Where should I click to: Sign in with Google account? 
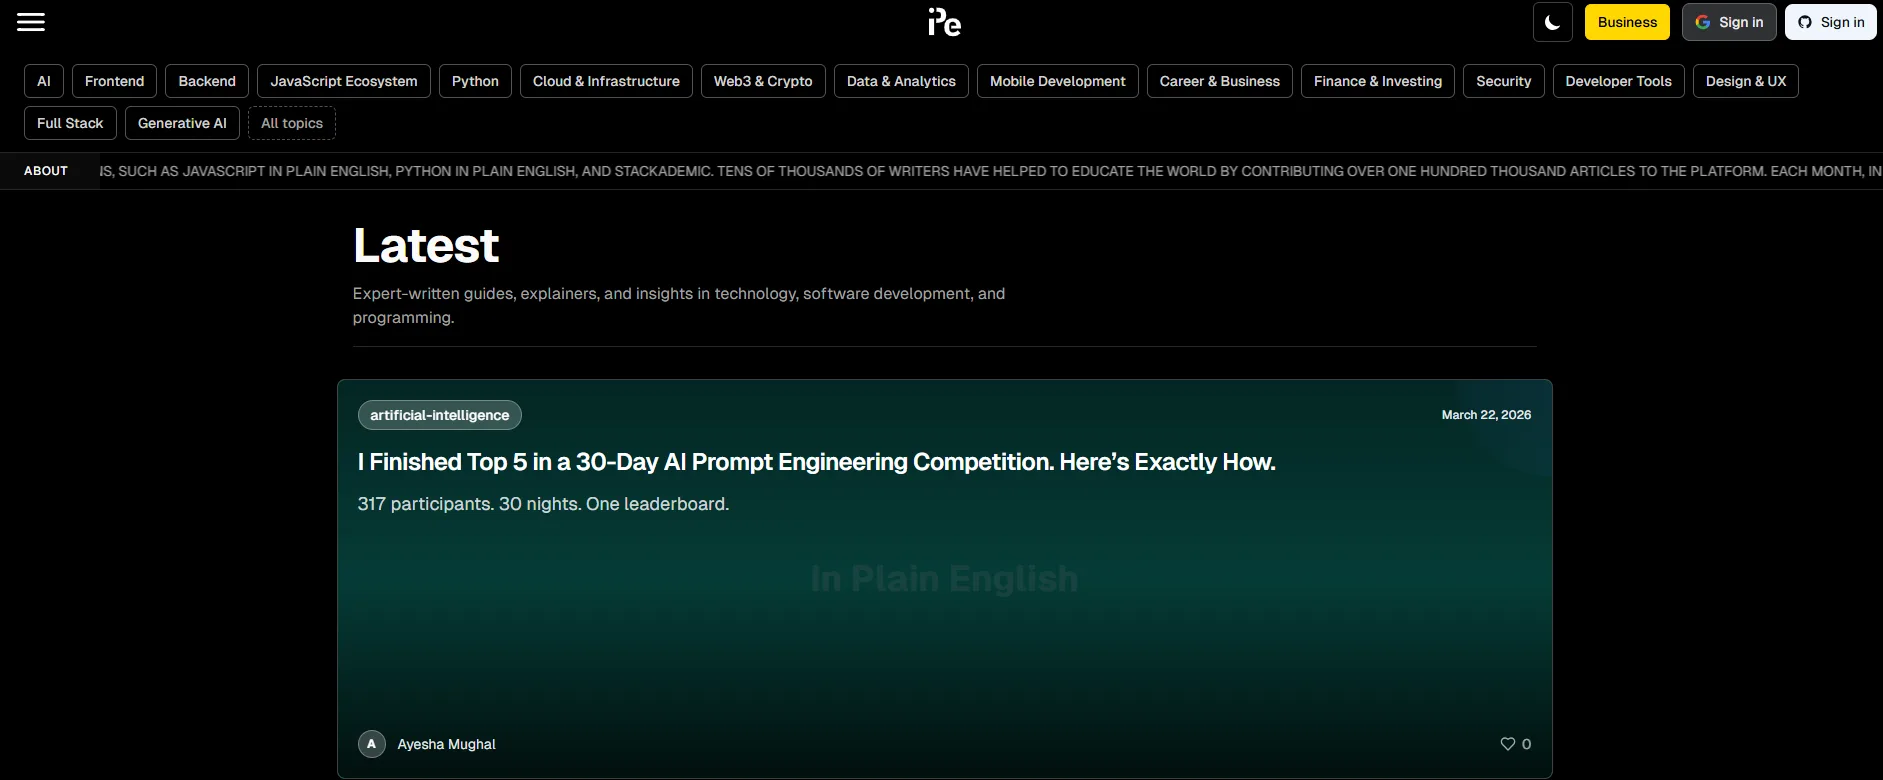click(x=1728, y=22)
